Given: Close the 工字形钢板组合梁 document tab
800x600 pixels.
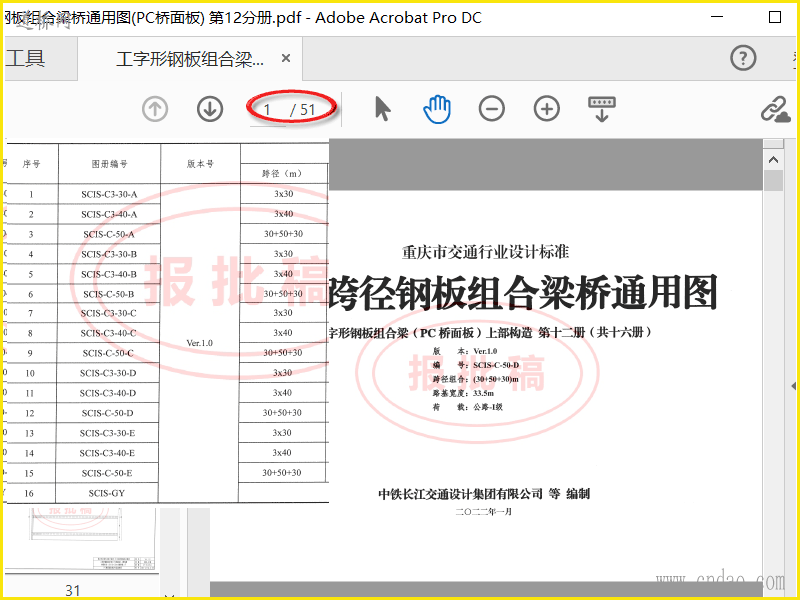Looking at the screenshot, I should click(286, 58).
